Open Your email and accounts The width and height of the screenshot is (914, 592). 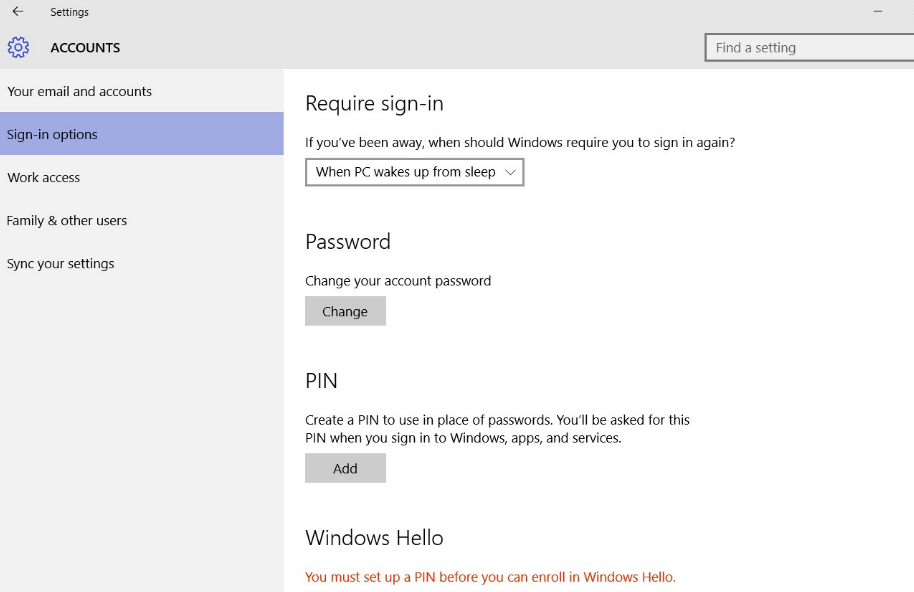[80, 91]
